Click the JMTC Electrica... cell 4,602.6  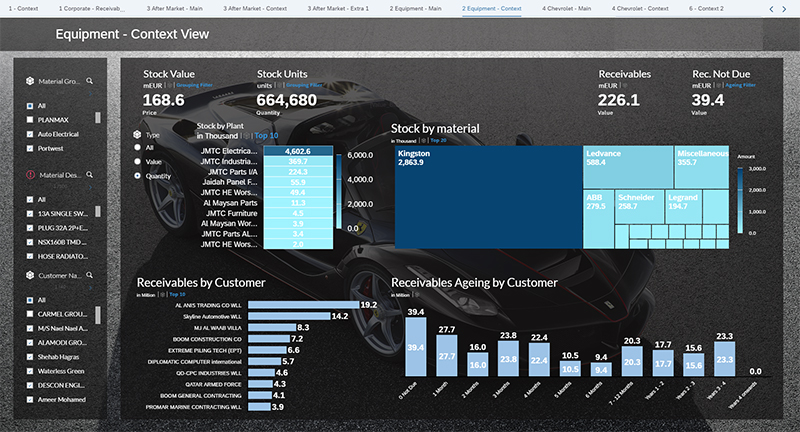[298, 151]
